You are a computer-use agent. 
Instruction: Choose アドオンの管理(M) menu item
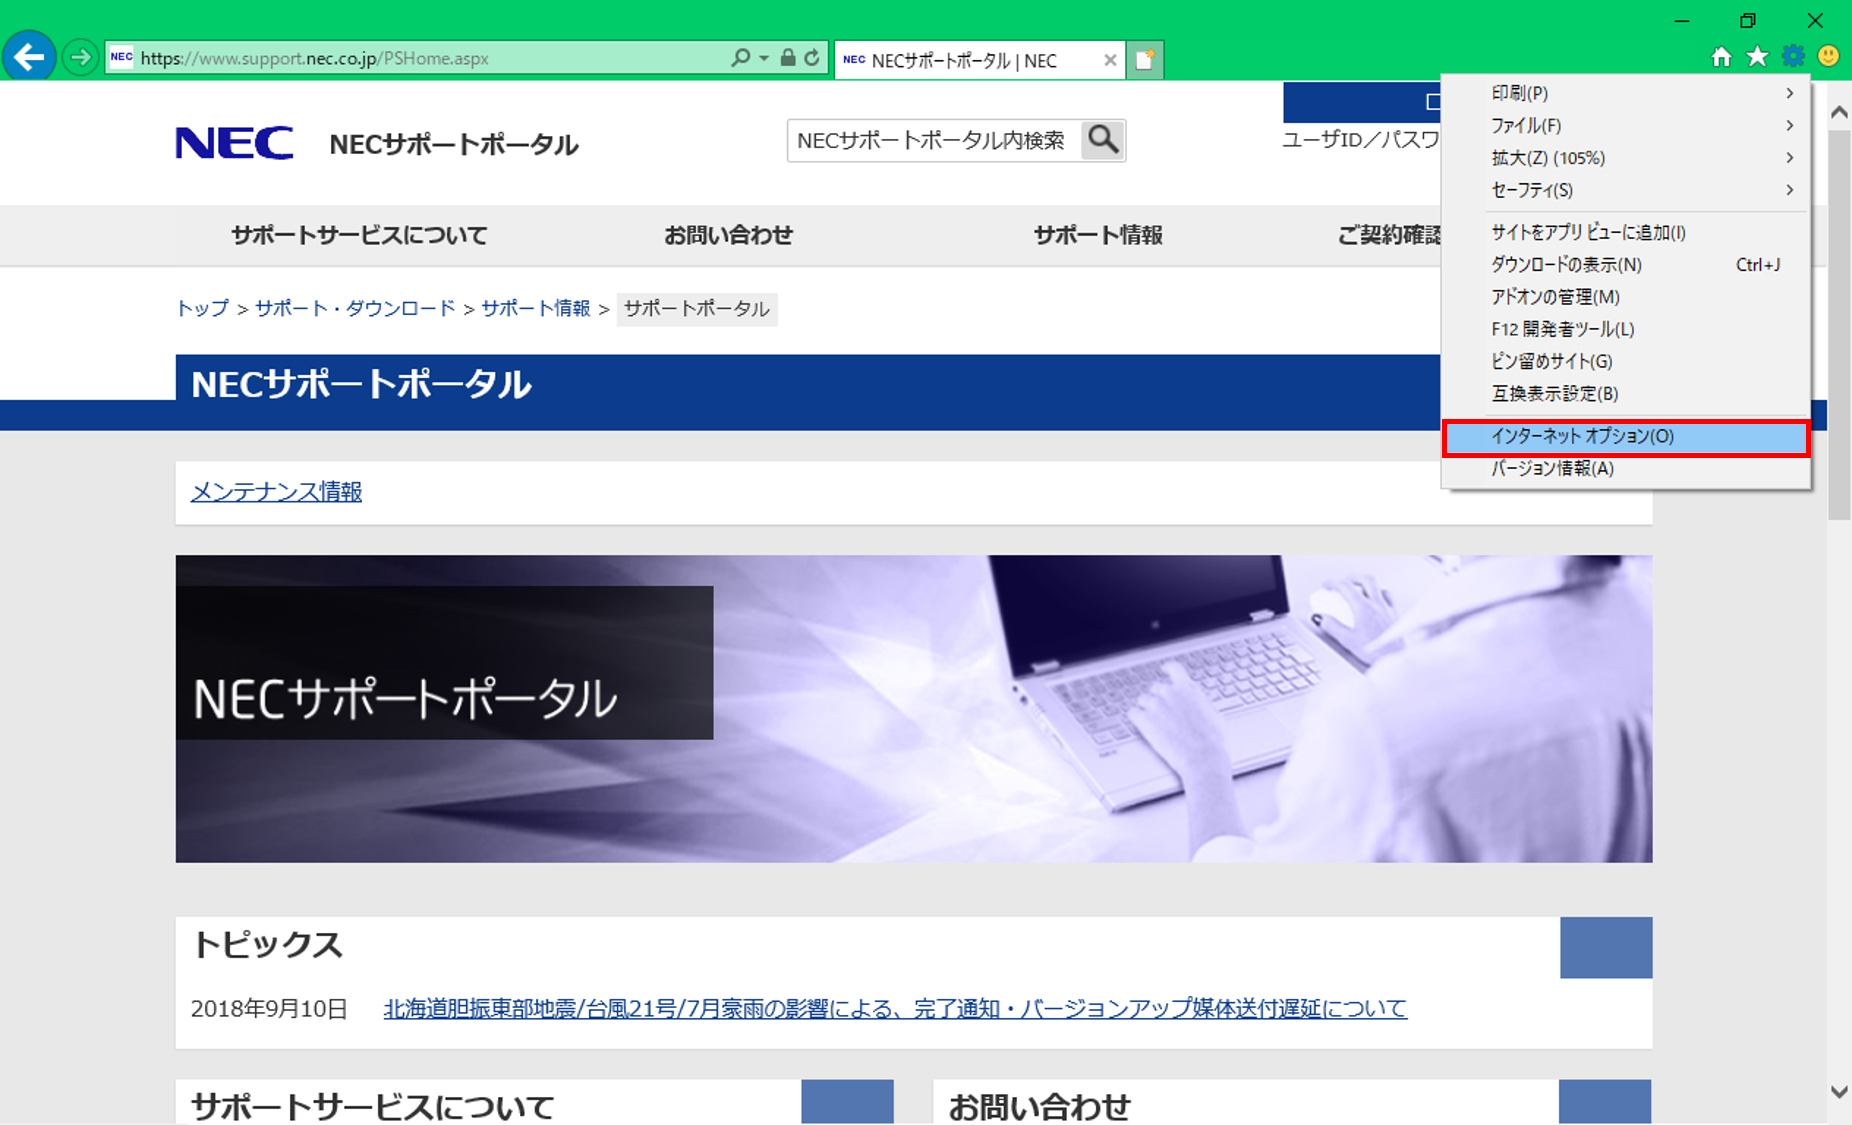(1555, 297)
